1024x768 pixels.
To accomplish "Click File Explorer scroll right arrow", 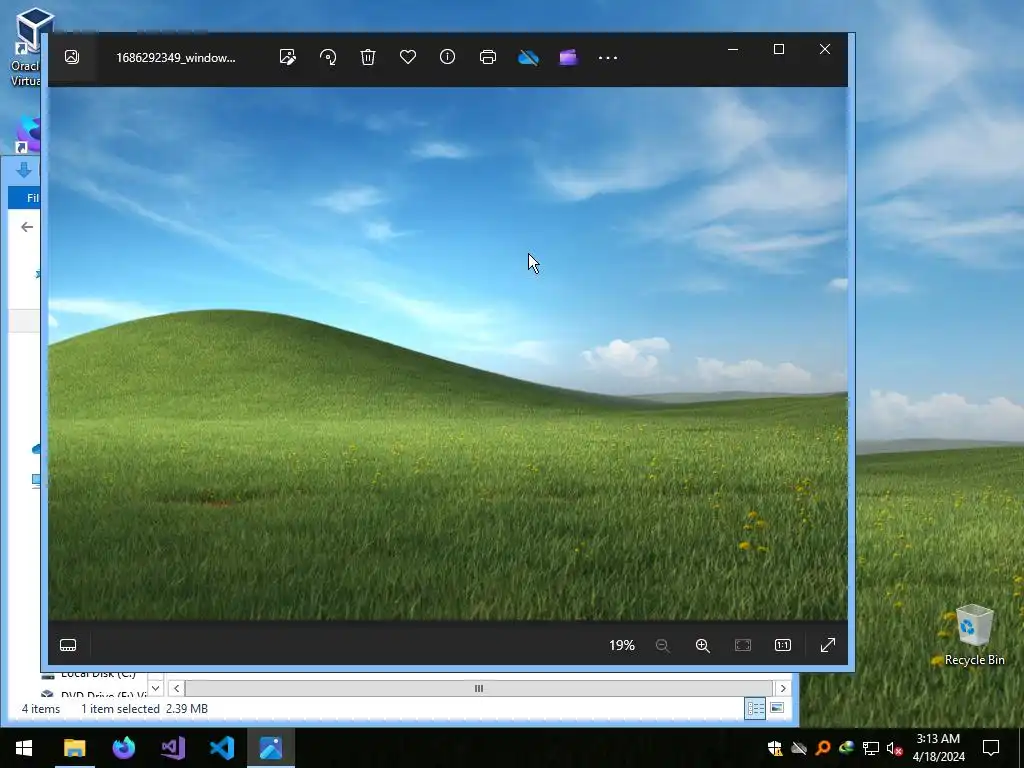I will tap(783, 688).
